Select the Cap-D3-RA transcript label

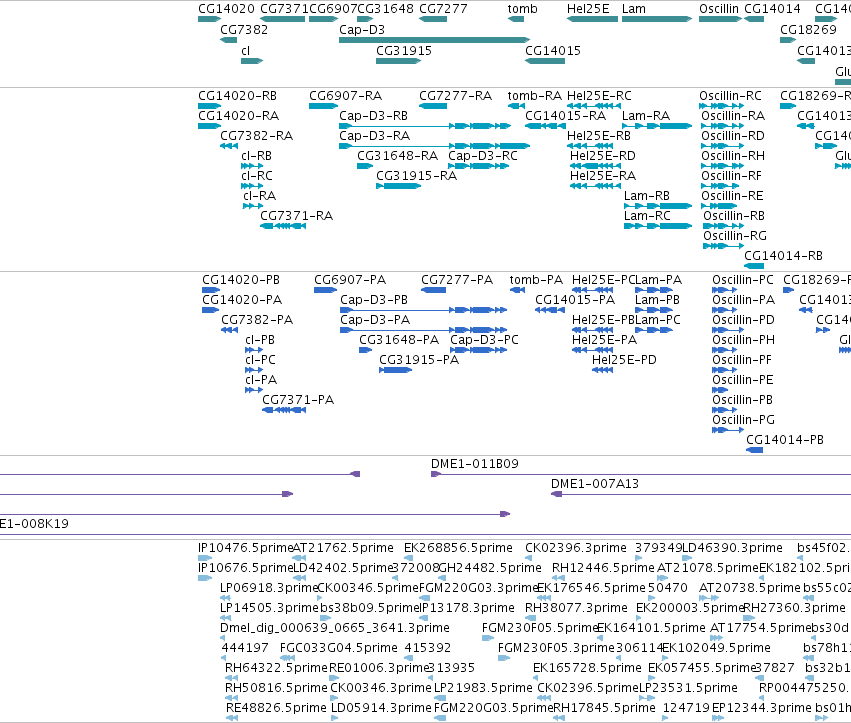point(374,136)
